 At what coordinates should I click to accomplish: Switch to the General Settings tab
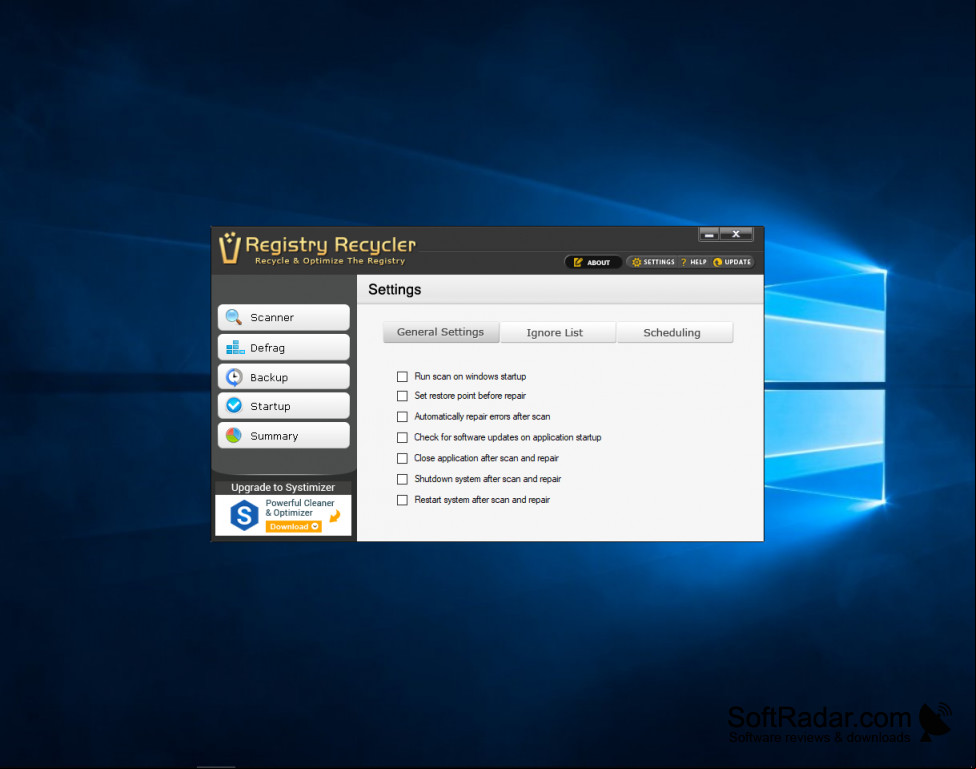coord(441,332)
